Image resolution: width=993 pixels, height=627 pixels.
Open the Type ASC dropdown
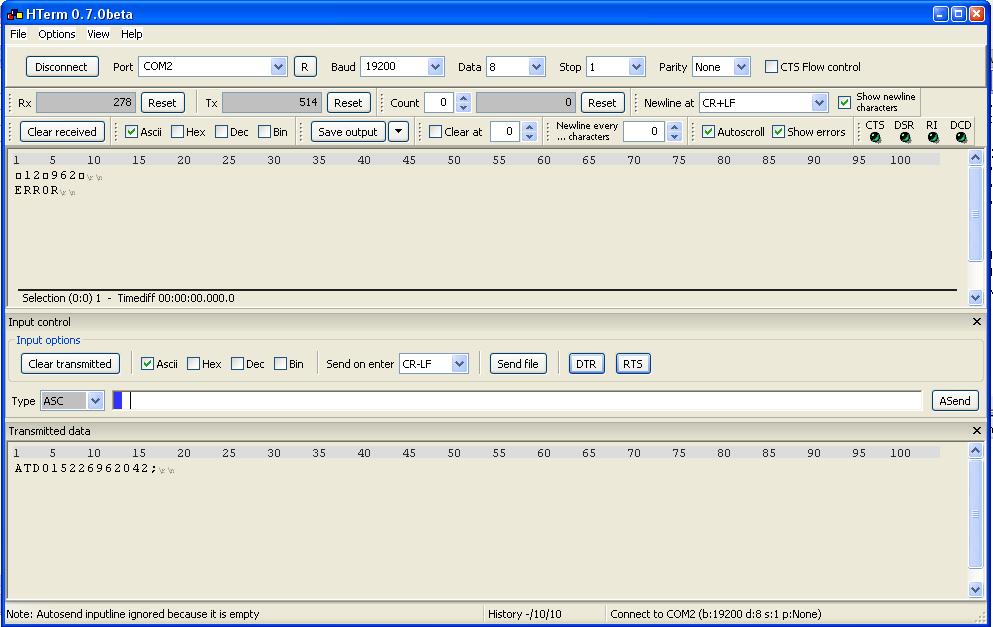tap(95, 400)
